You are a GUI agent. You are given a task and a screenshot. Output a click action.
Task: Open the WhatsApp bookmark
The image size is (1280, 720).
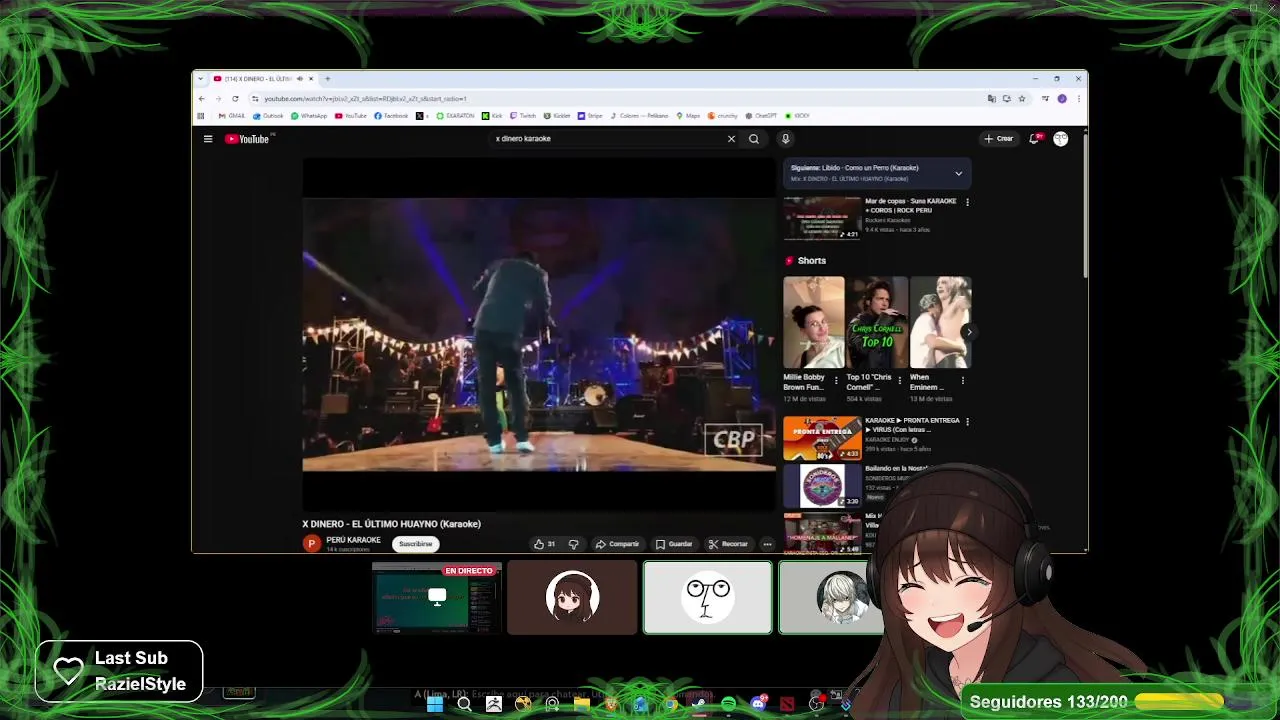308,116
